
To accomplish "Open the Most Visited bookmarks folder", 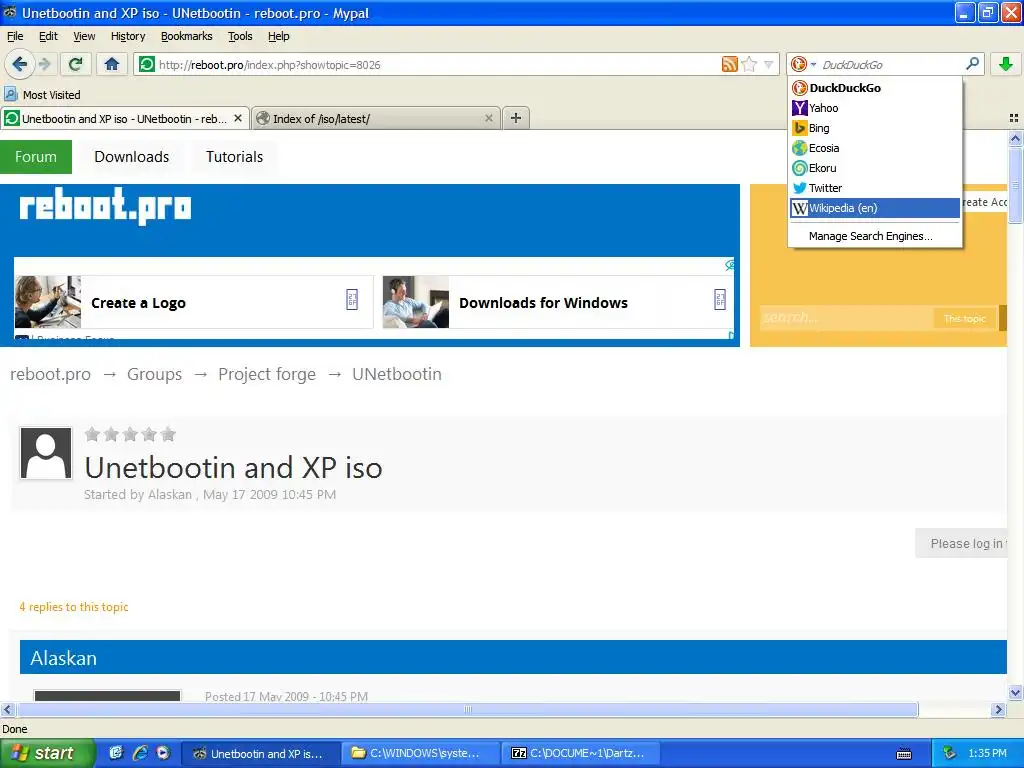I will click(42, 95).
